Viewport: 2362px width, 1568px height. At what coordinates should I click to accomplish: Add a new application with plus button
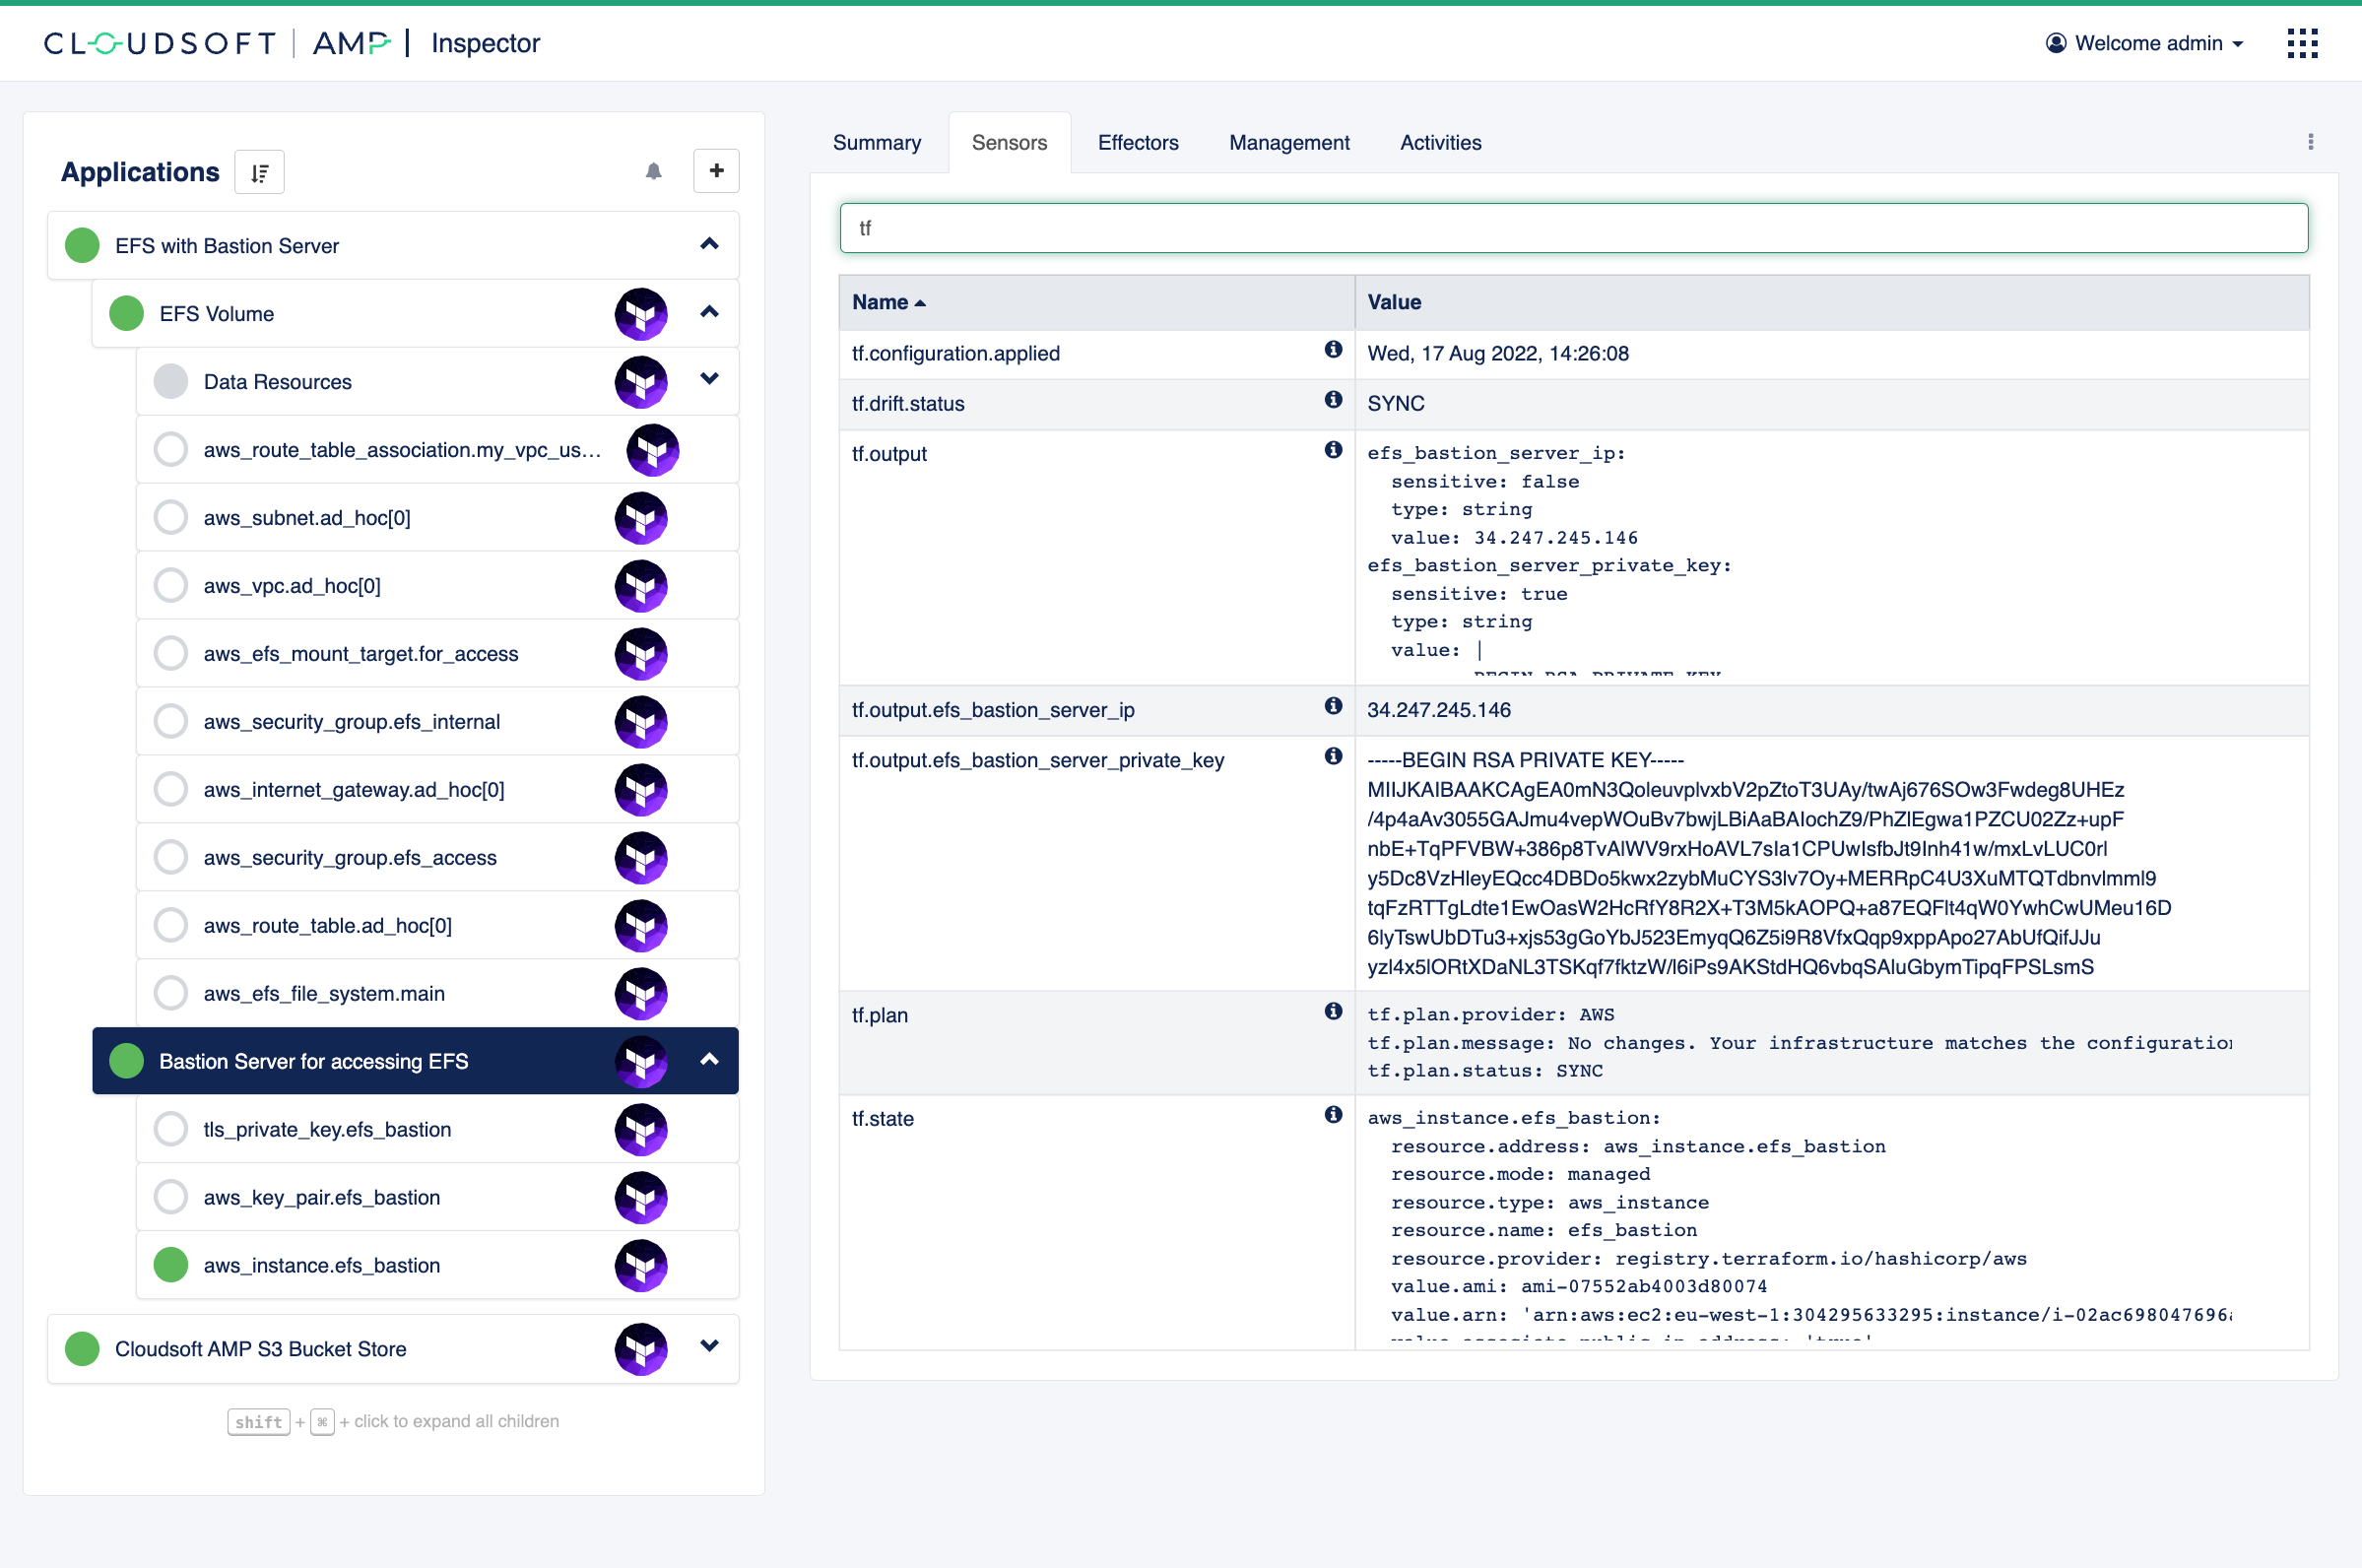click(716, 171)
